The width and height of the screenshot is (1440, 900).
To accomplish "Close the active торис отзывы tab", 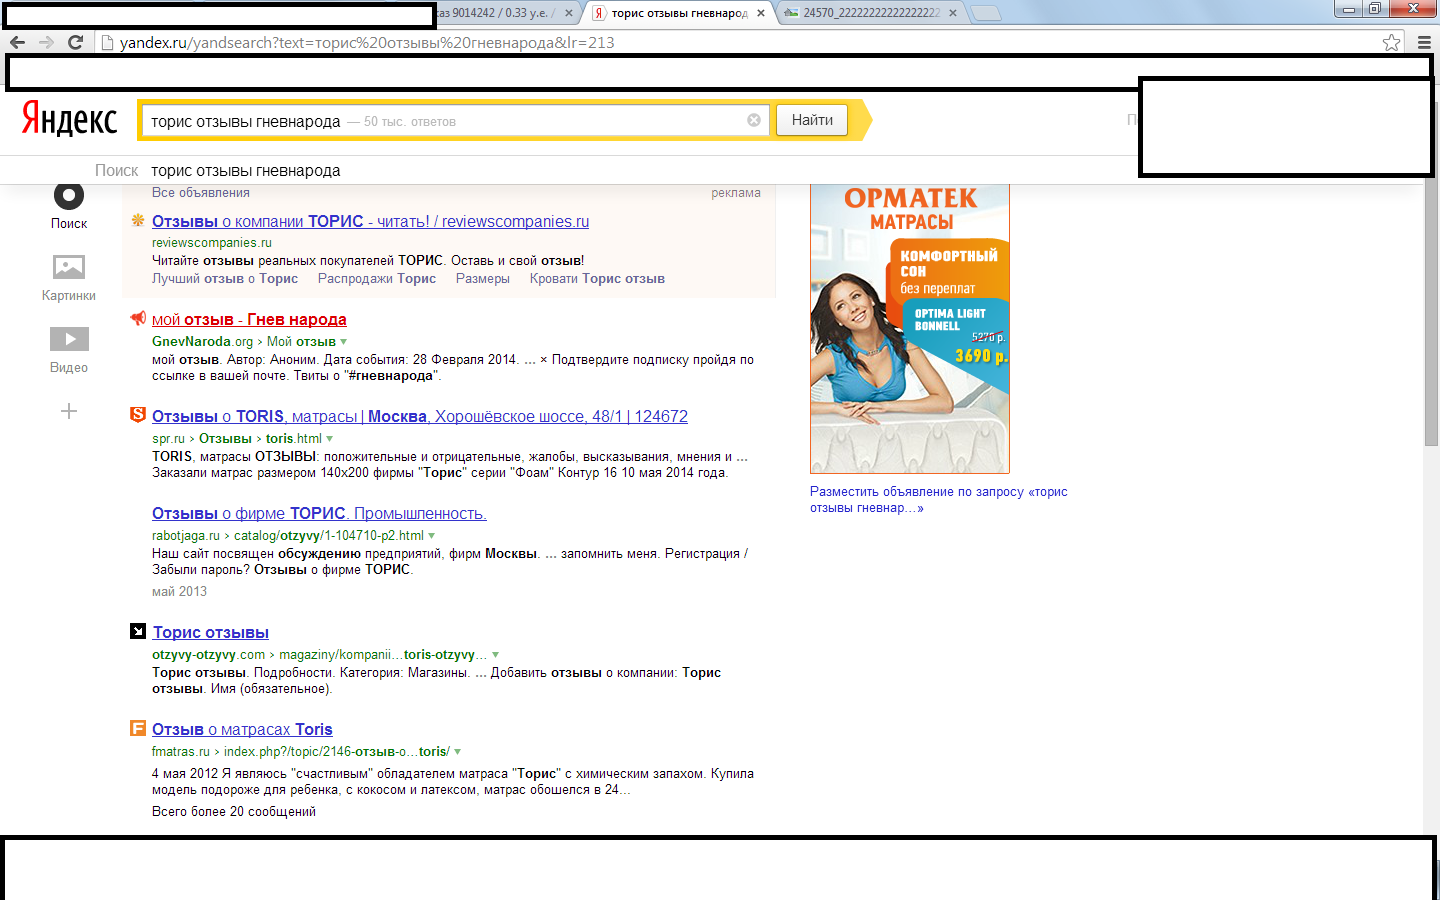I will coord(761,13).
